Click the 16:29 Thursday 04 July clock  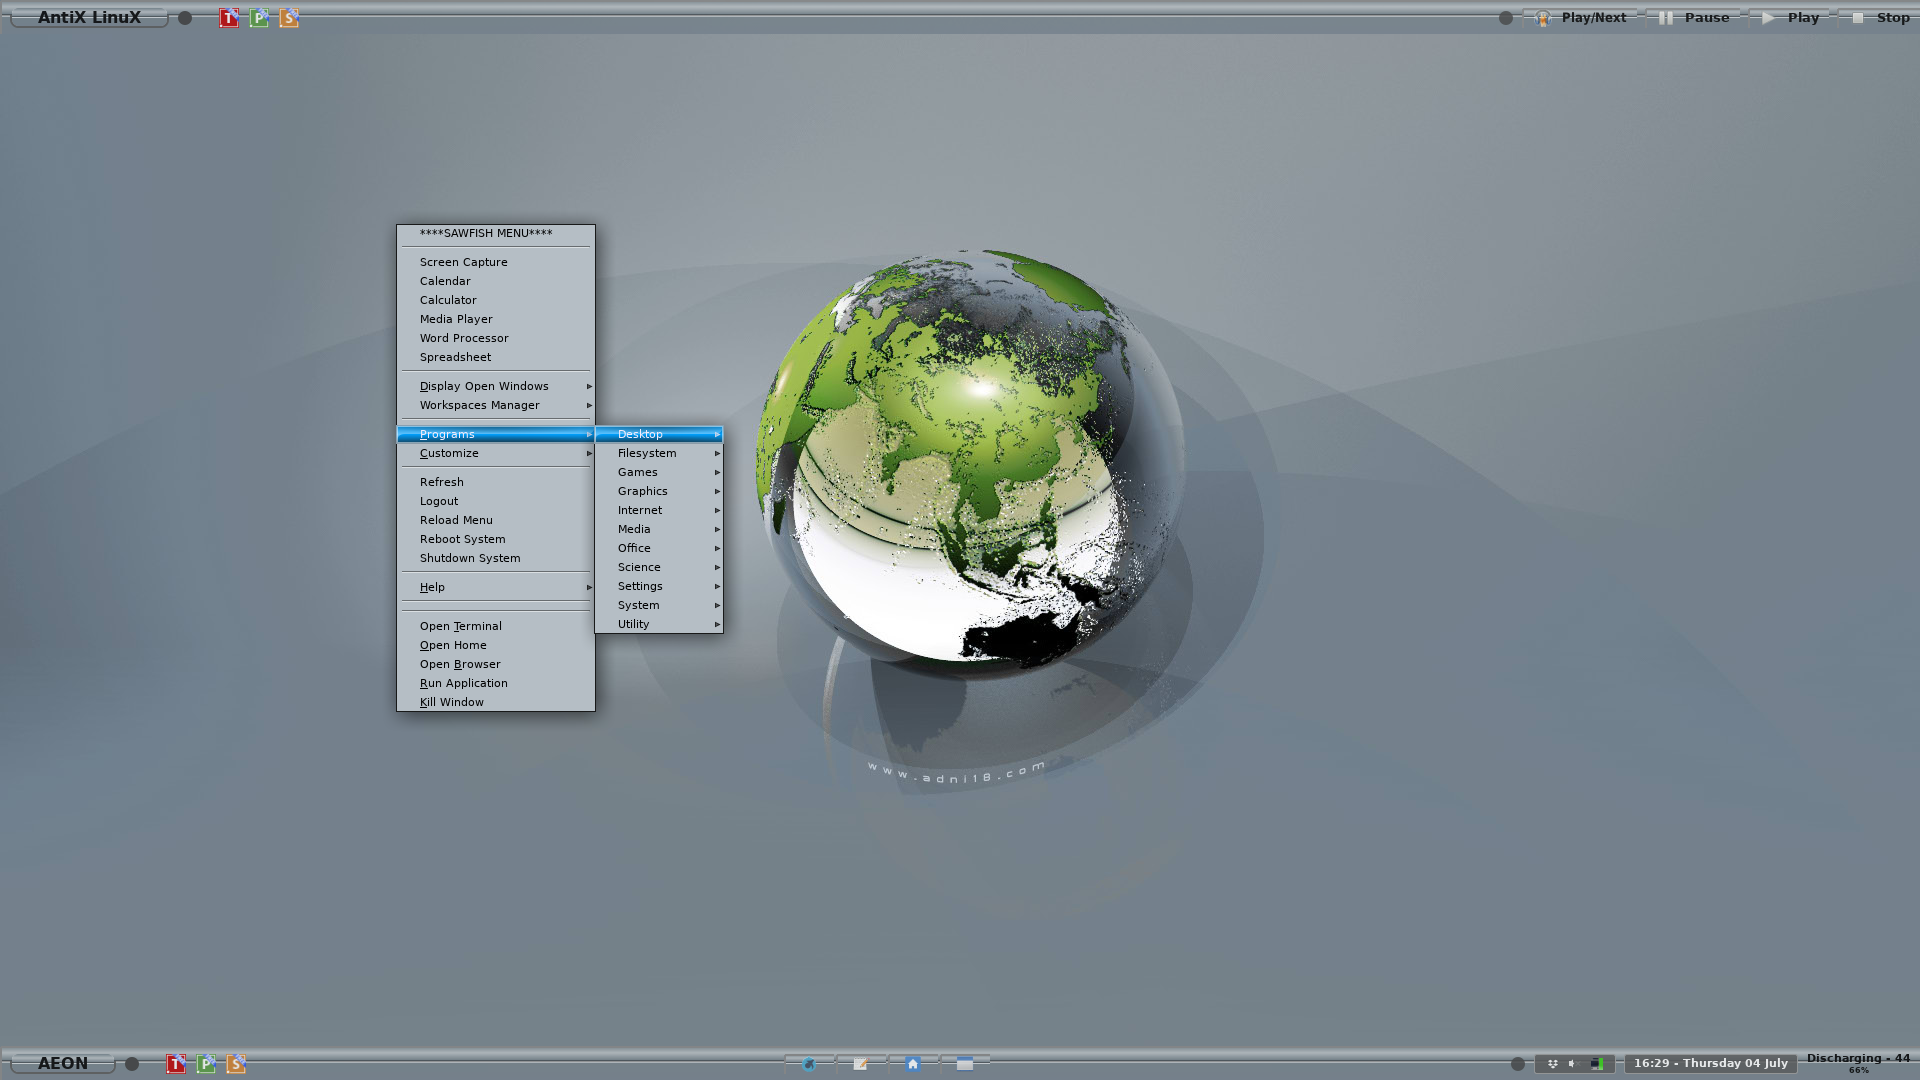1711,1064
